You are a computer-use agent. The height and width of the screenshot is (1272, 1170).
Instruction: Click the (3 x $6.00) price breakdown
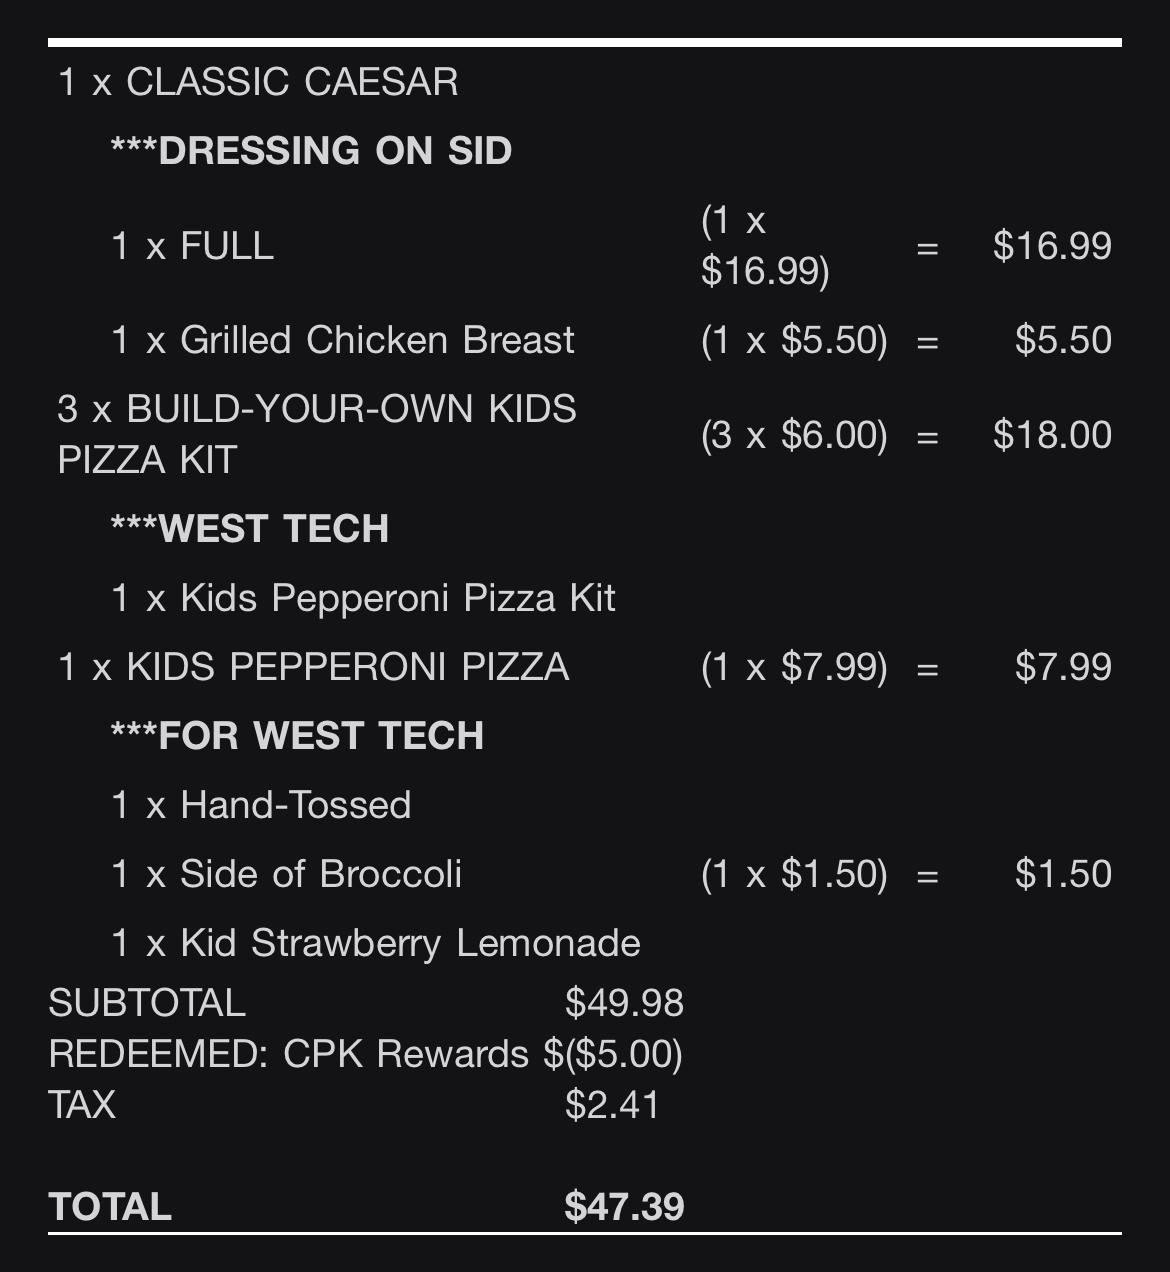pyautogui.click(x=794, y=435)
